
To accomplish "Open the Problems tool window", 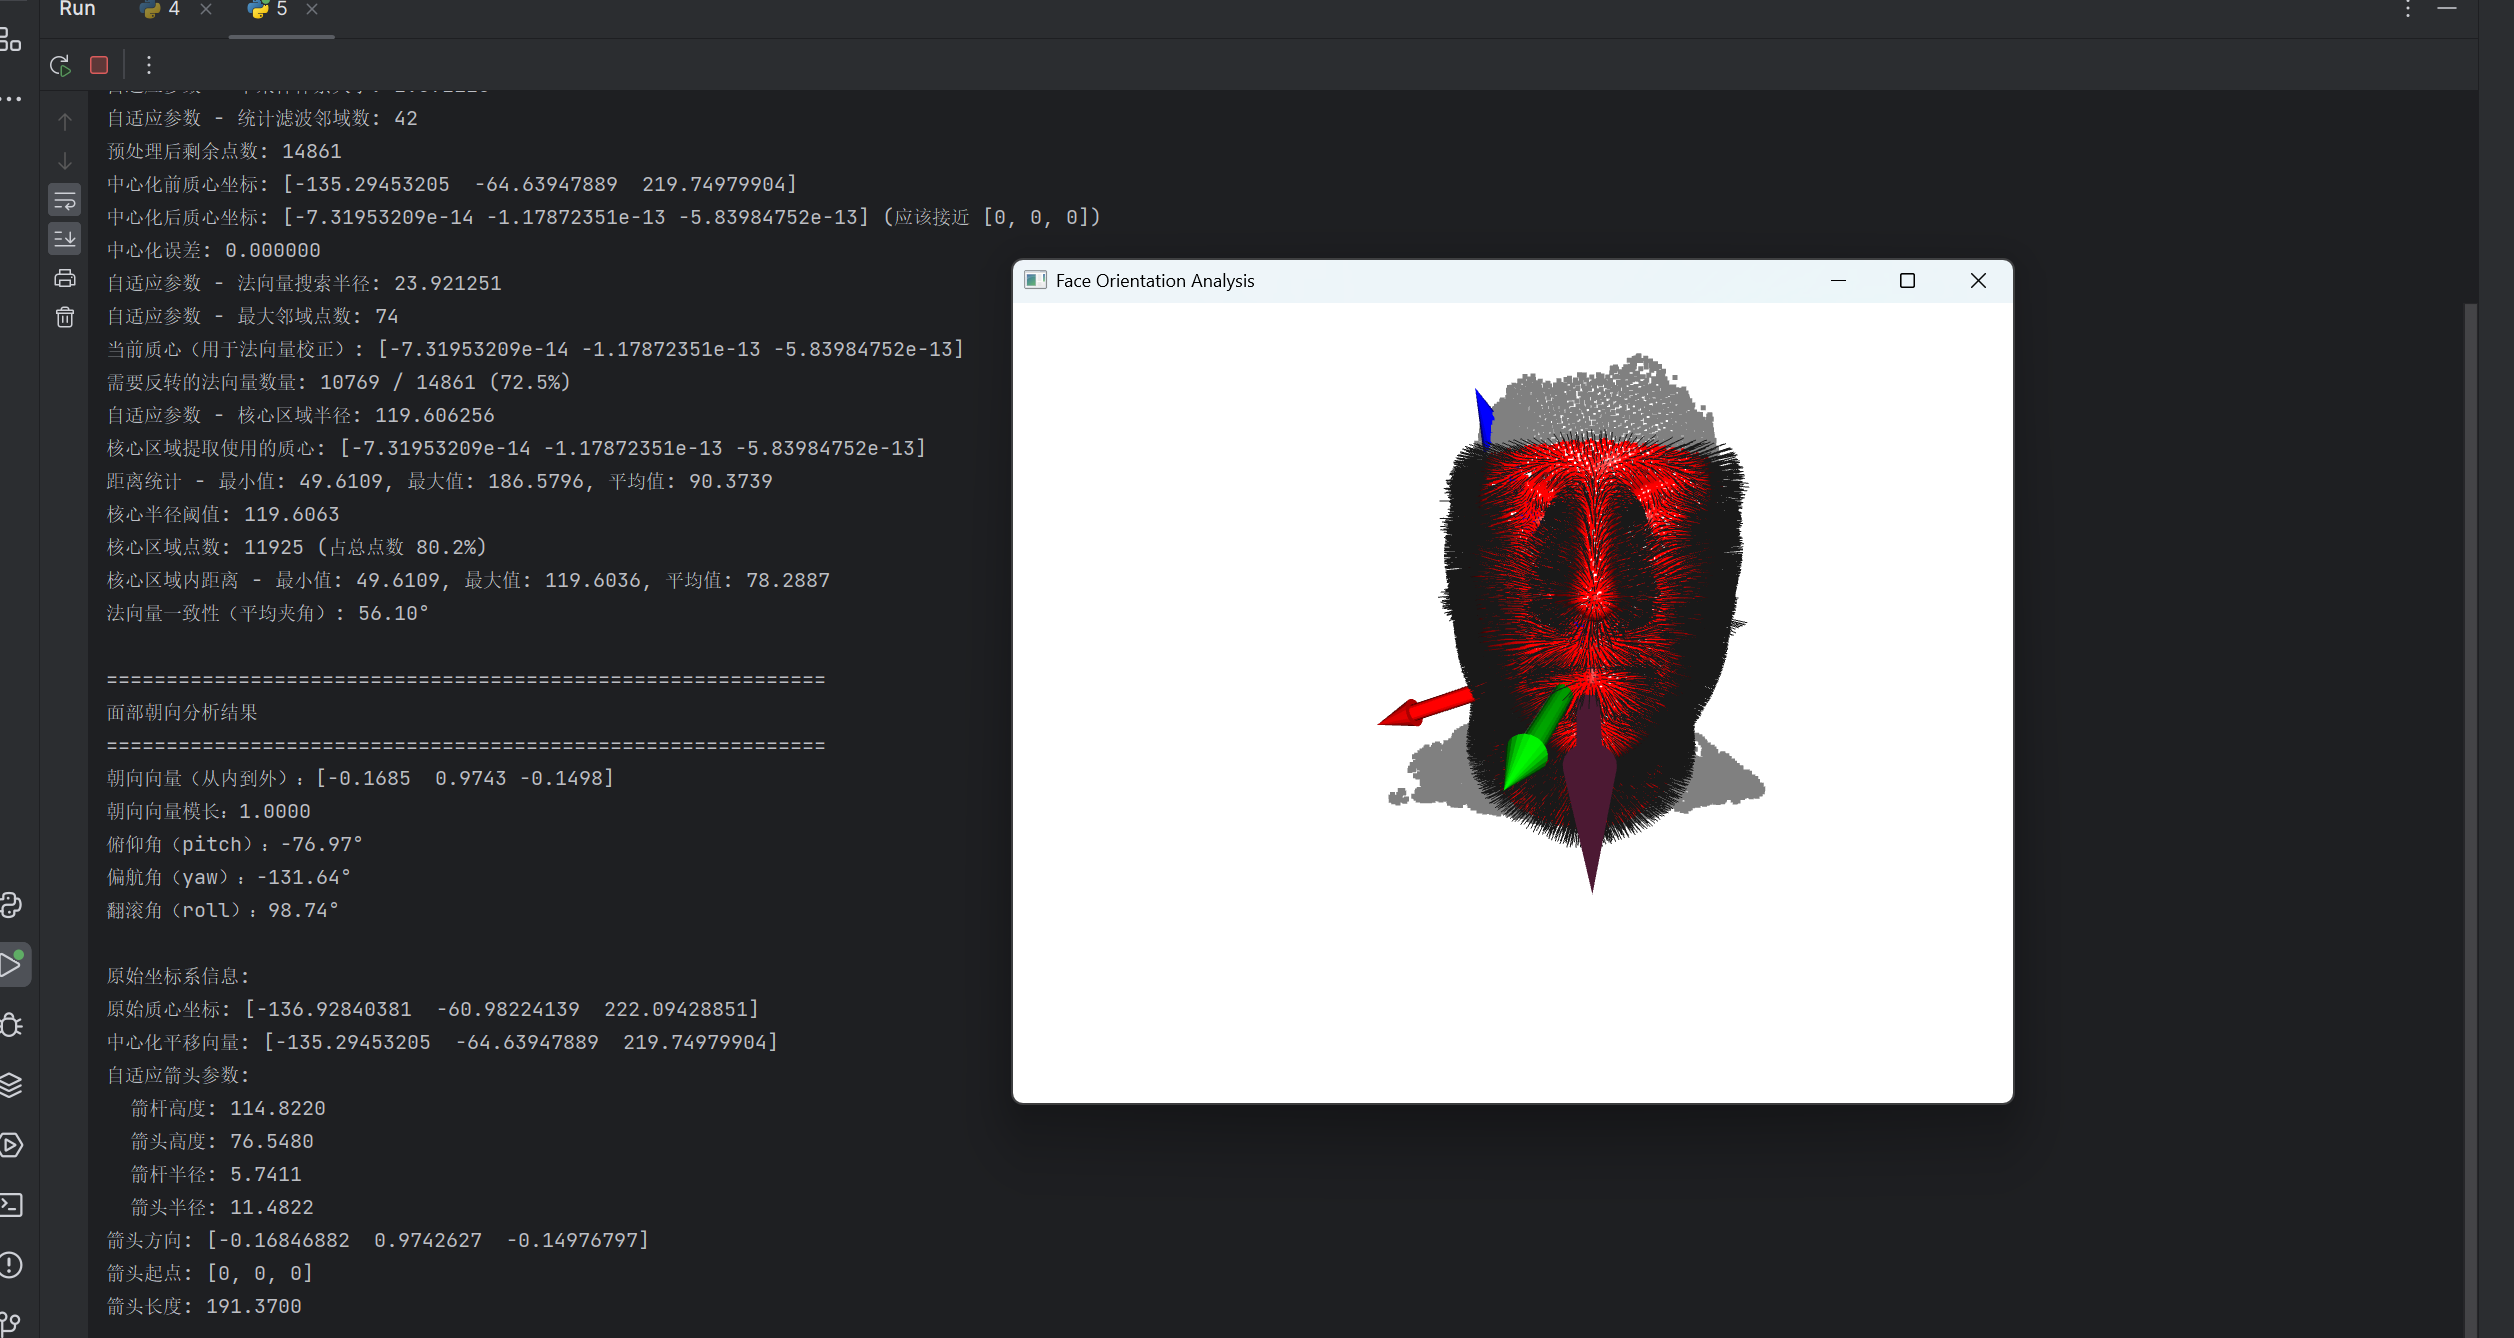I will pos(11,1265).
